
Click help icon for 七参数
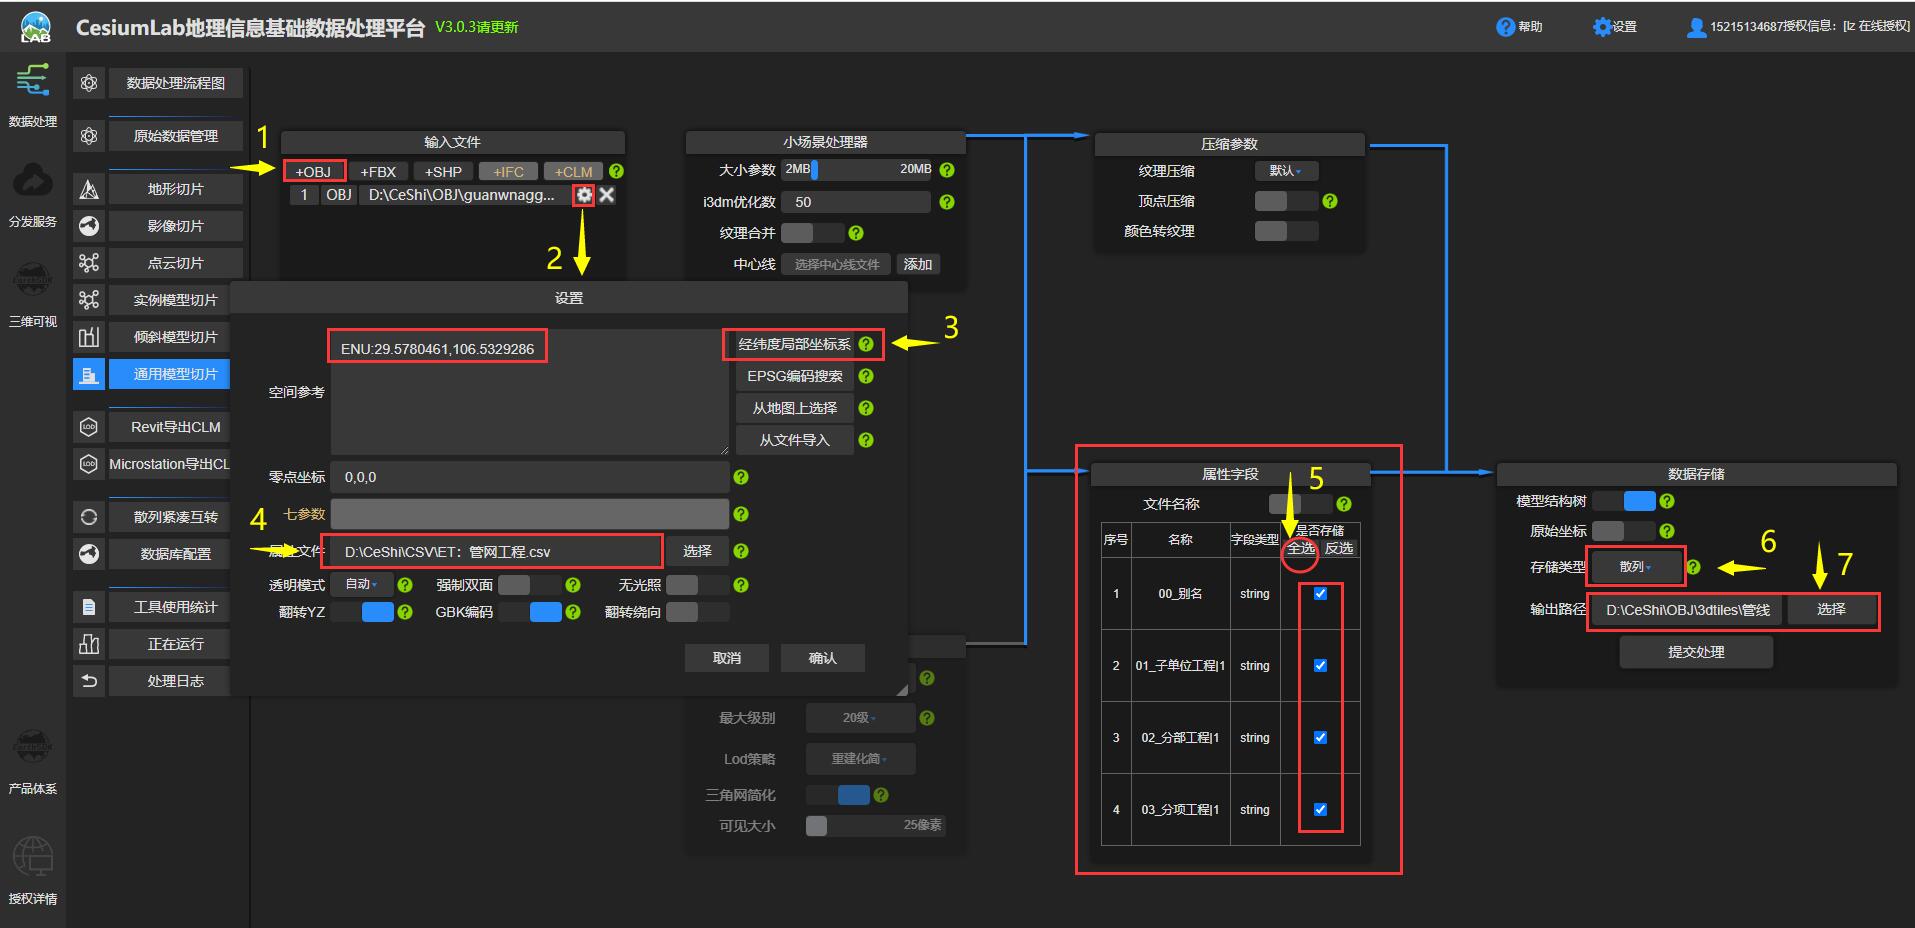[741, 514]
